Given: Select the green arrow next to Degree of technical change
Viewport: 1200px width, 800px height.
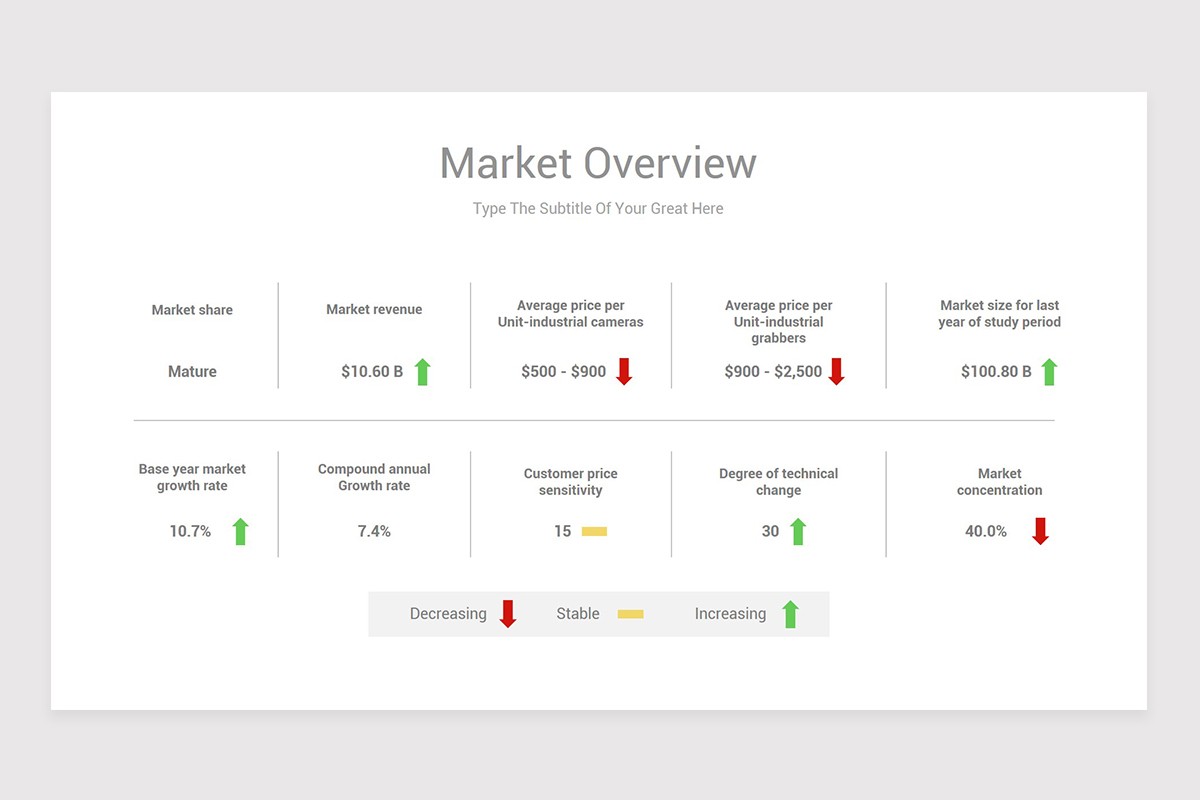Looking at the screenshot, I should (796, 531).
